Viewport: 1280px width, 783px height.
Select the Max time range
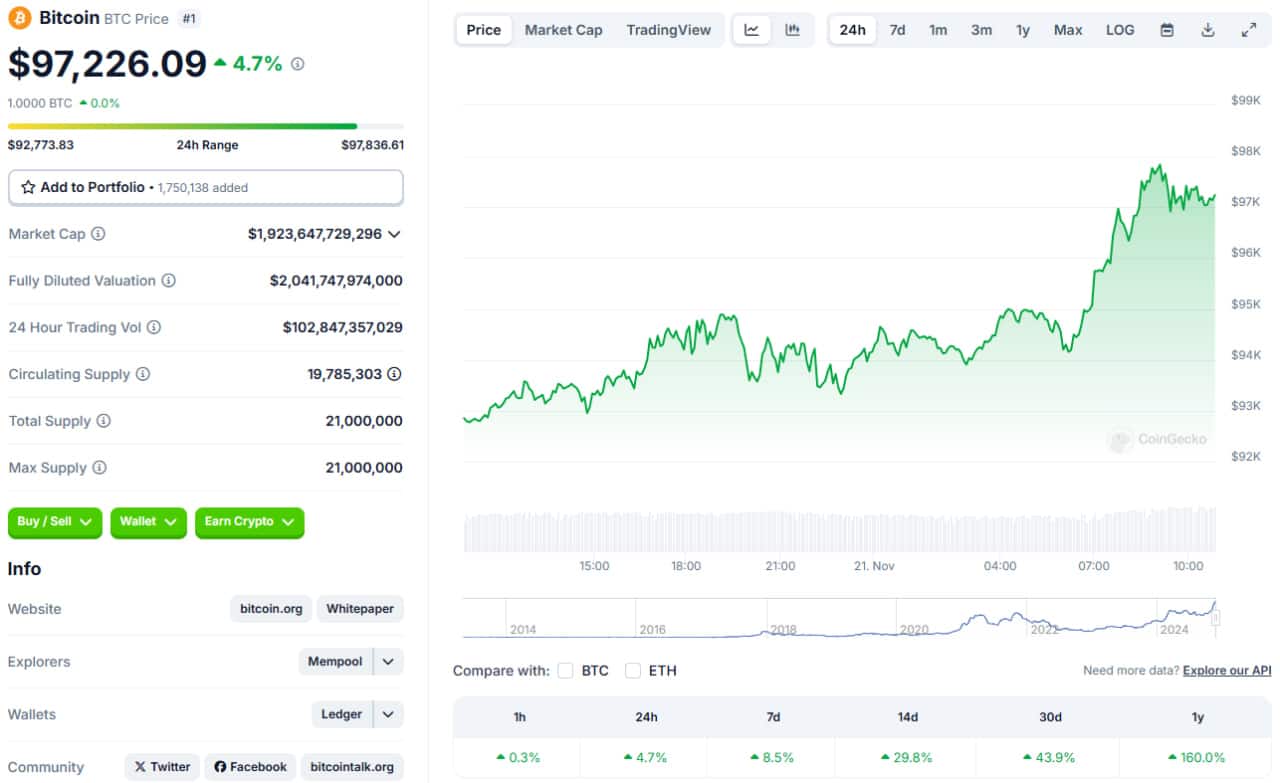[x=1068, y=30]
